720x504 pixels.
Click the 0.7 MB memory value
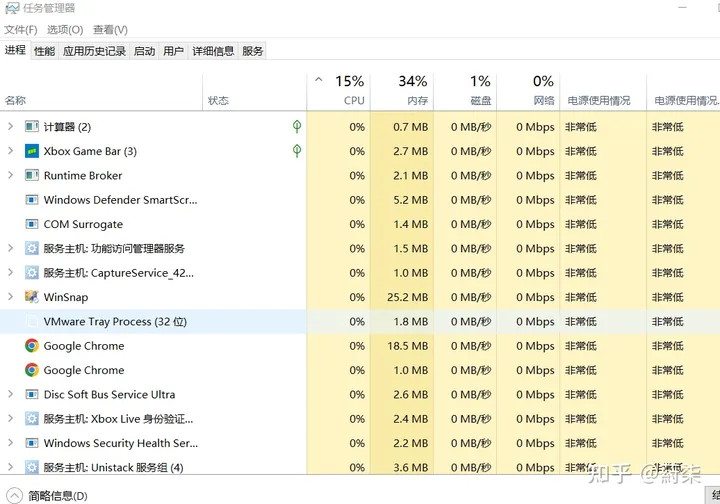[411, 127]
